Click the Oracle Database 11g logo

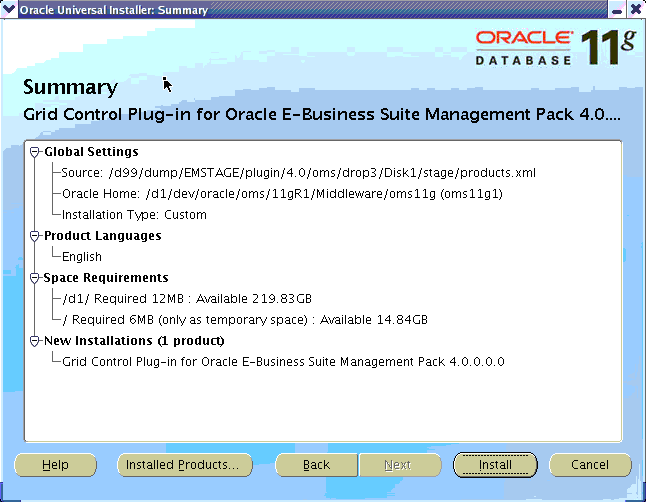[x=555, y=47]
